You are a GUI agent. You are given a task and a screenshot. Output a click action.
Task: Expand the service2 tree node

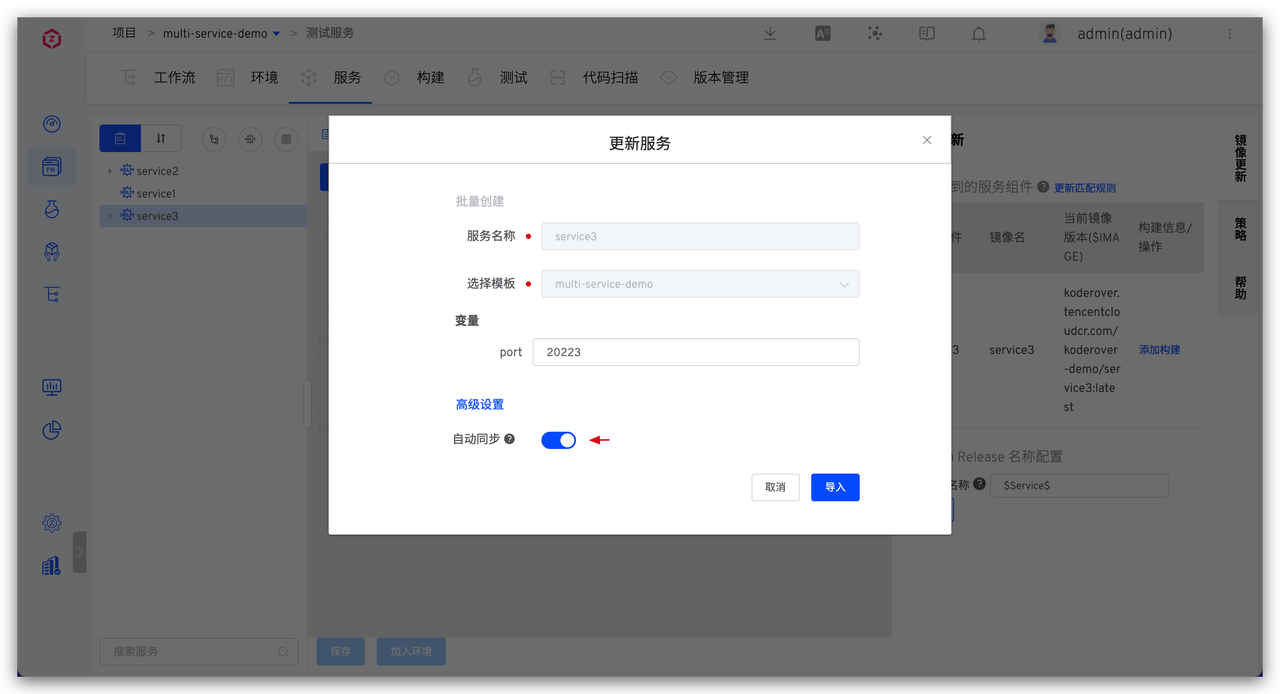(110, 171)
